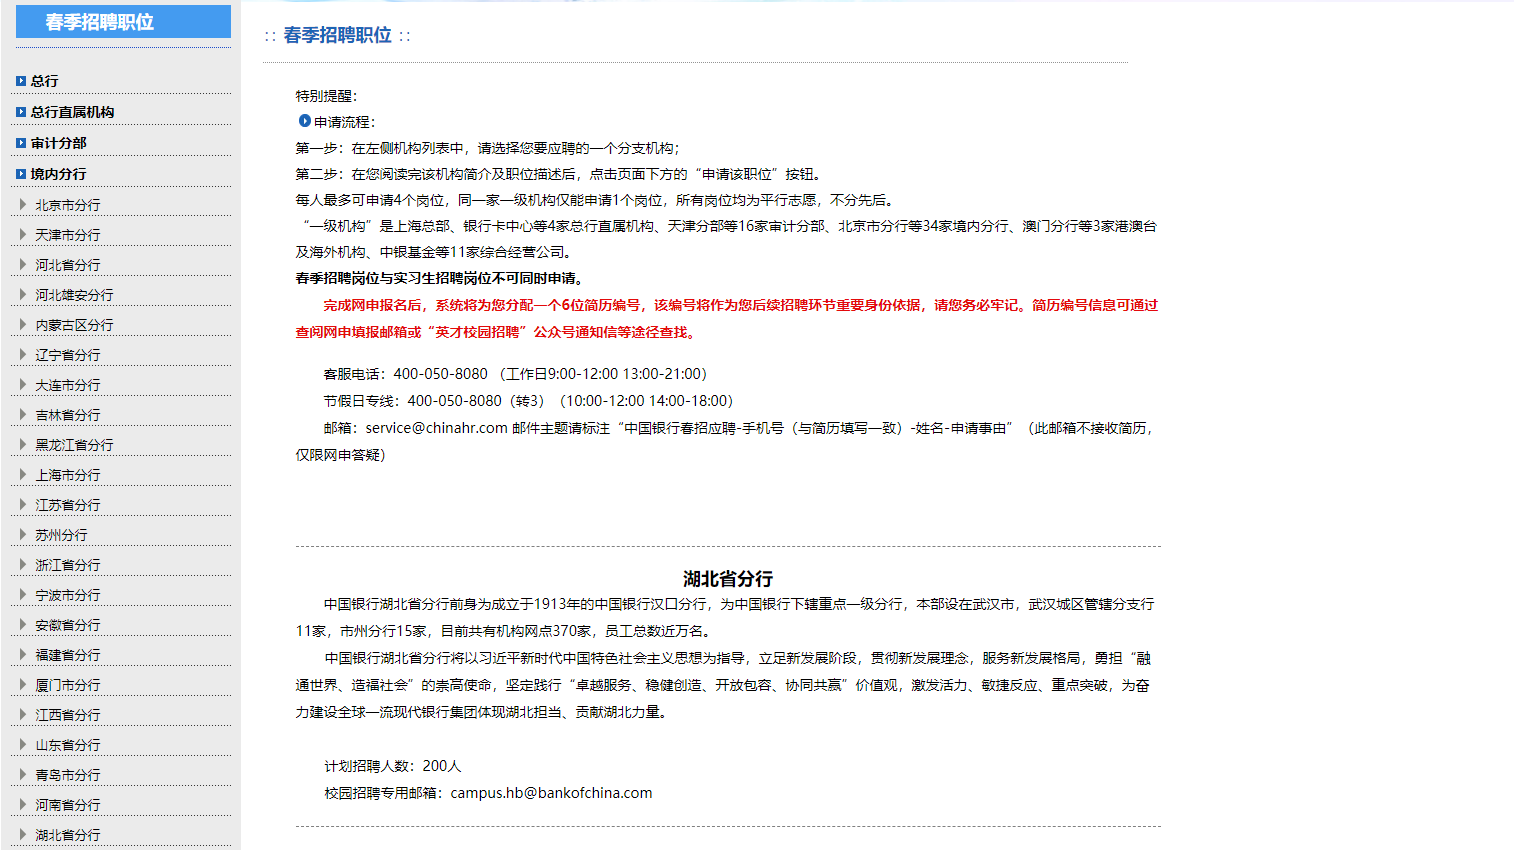The width and height of the screenshot is (1514, 850).
Task: Open the 境内分行 category
Action: coord(59,174)
